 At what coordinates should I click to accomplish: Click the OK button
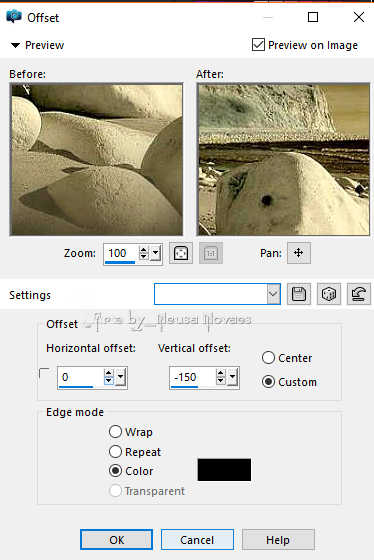pyautogui.click(x=116, y=540)
